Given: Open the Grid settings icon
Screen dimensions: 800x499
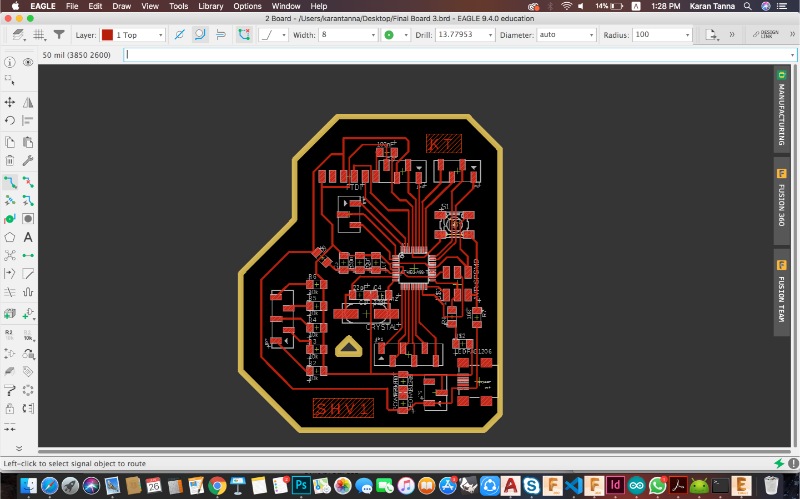Looking at the screenshot, I should pyautogui.click(x=39, y=35).
